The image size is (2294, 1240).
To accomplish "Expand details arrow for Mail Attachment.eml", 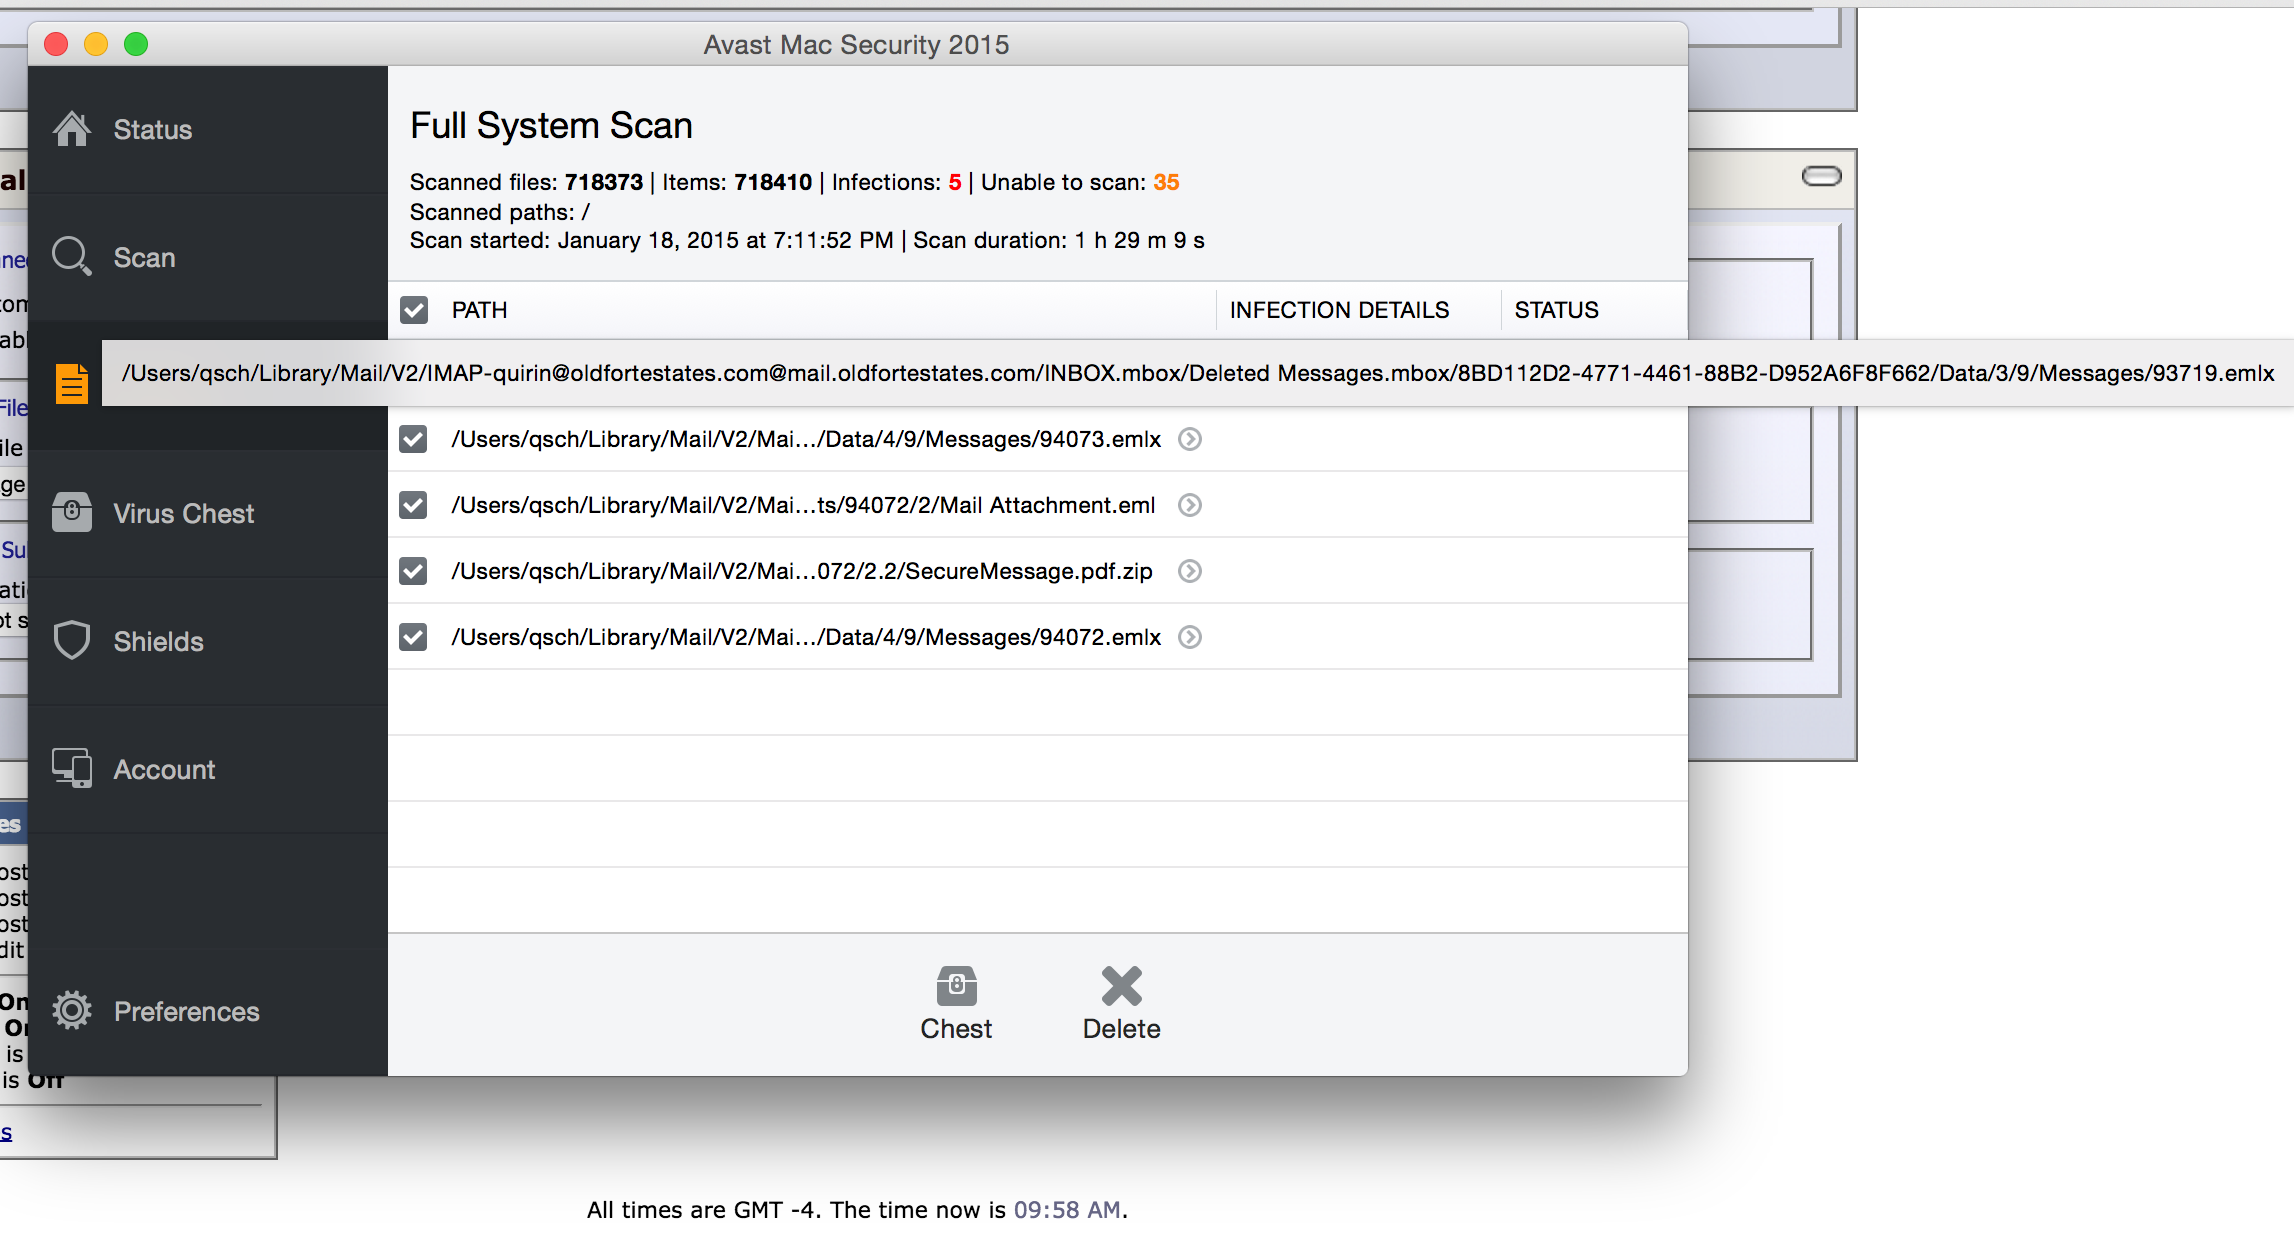I will pyautogui.click(x=1190, y=505).
